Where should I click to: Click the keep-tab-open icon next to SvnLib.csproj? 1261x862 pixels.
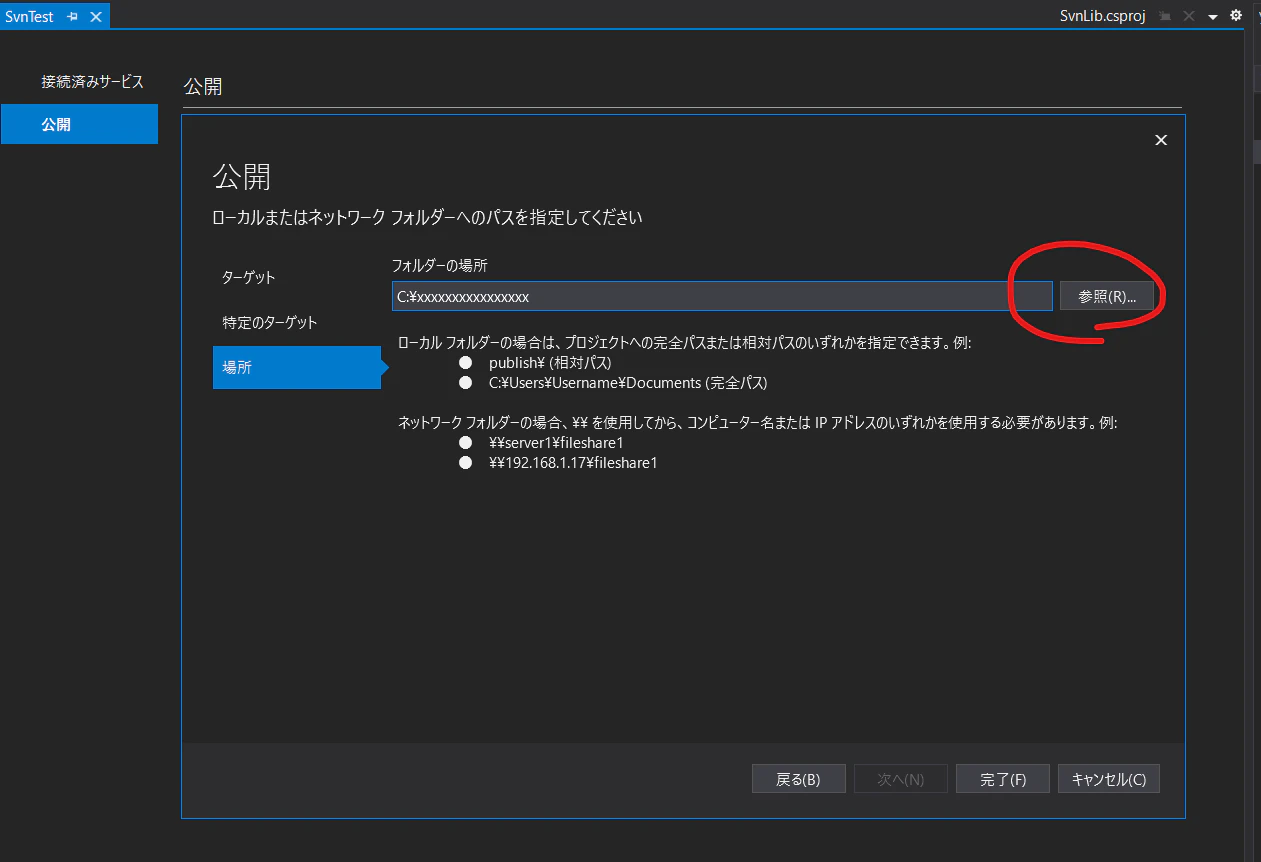click(x=1166, y=15)
